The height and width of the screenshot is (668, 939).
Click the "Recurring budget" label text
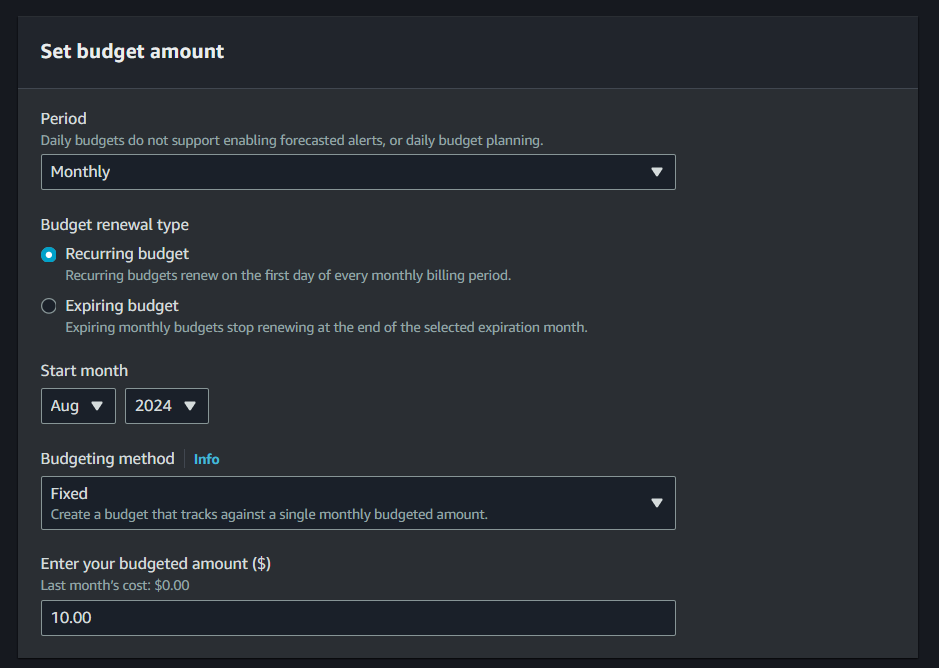point(127,254)
